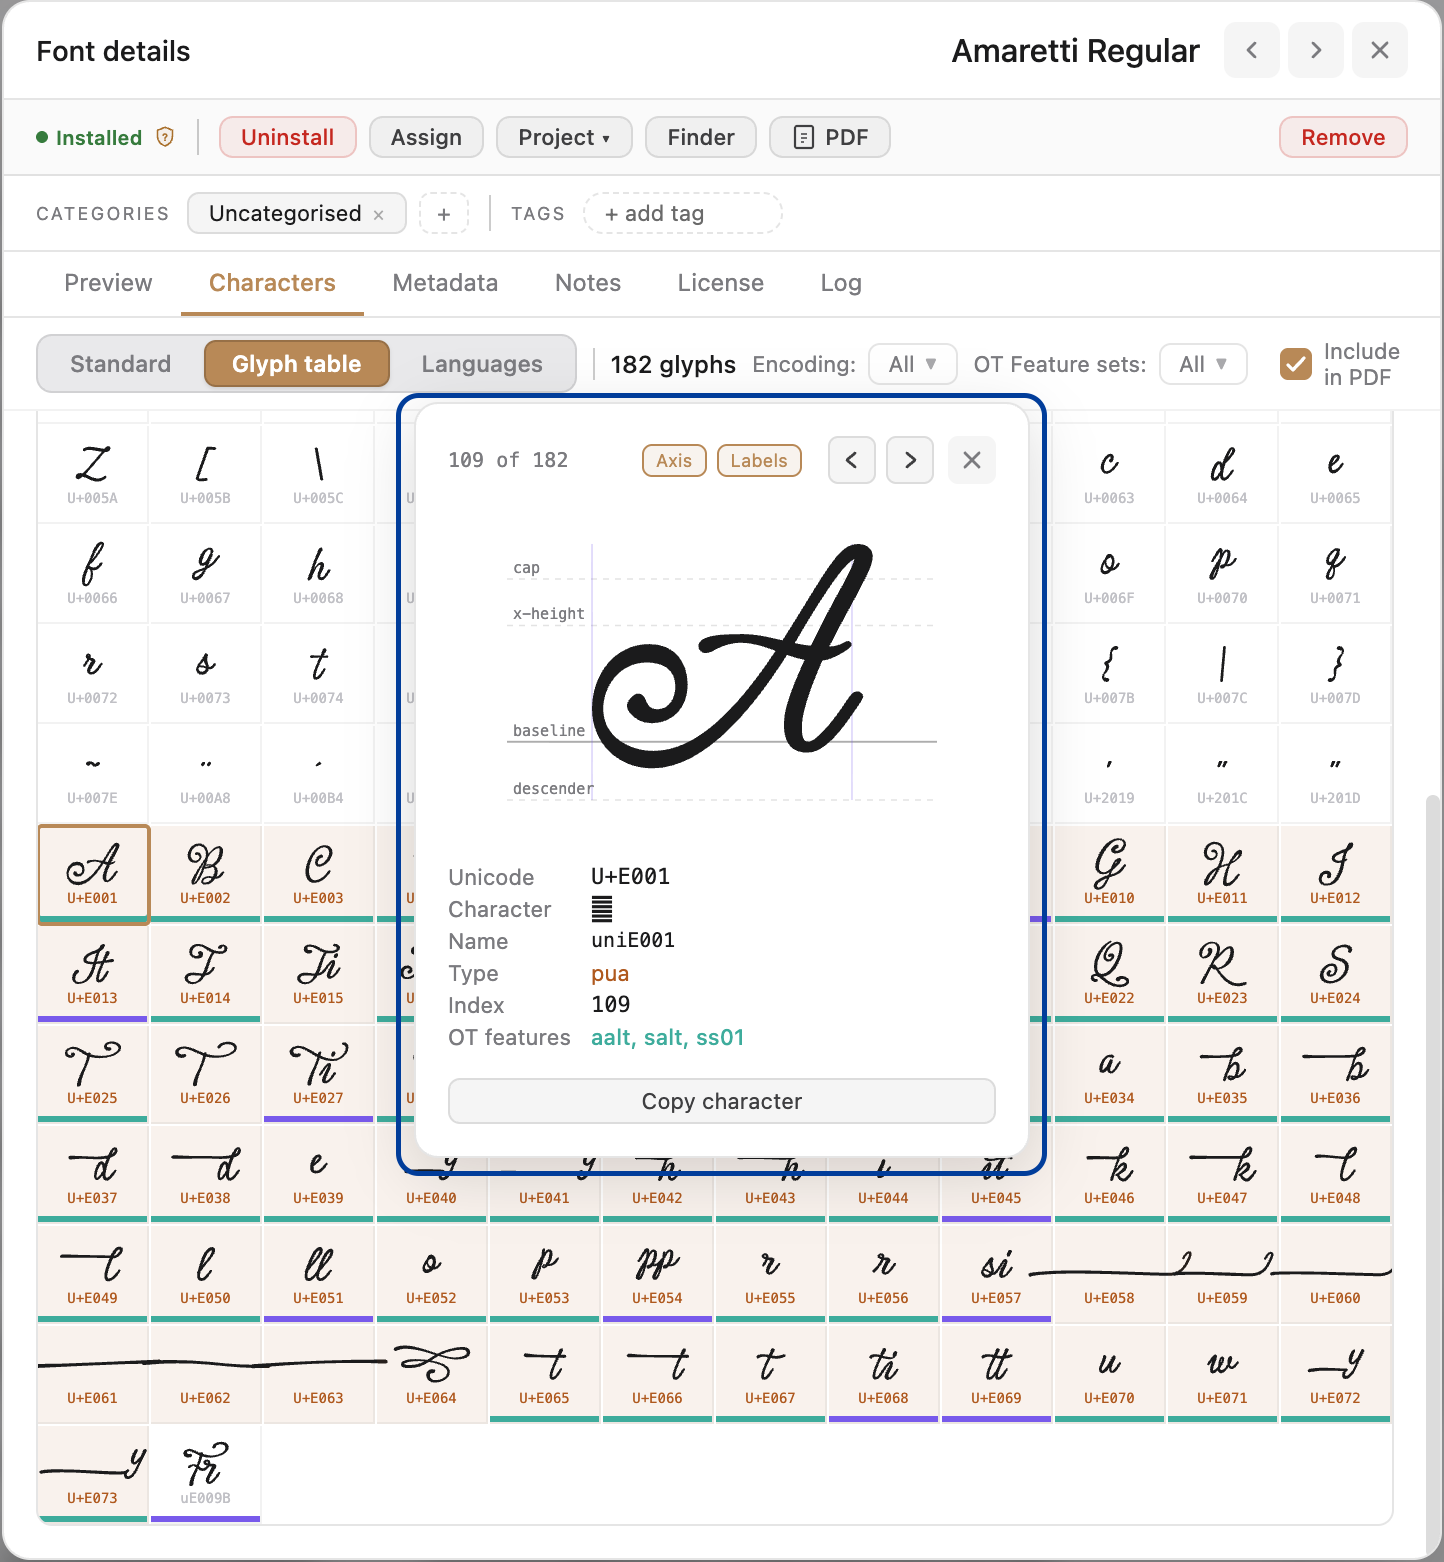This screenshot has height=1562, width=1444.
Task: Click the add tag input field
Action: pos(683,214)
